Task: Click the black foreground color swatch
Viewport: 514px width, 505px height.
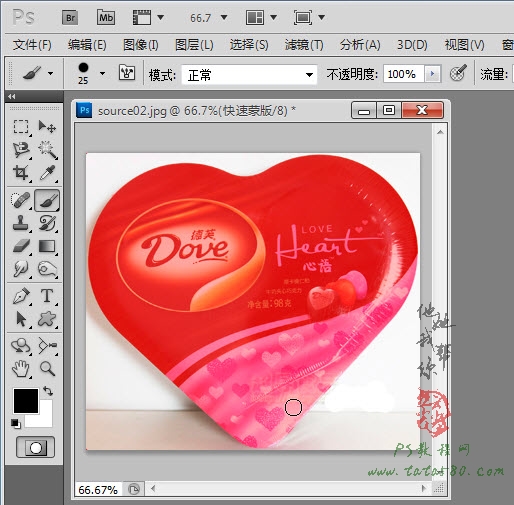Action: [25, 400]
